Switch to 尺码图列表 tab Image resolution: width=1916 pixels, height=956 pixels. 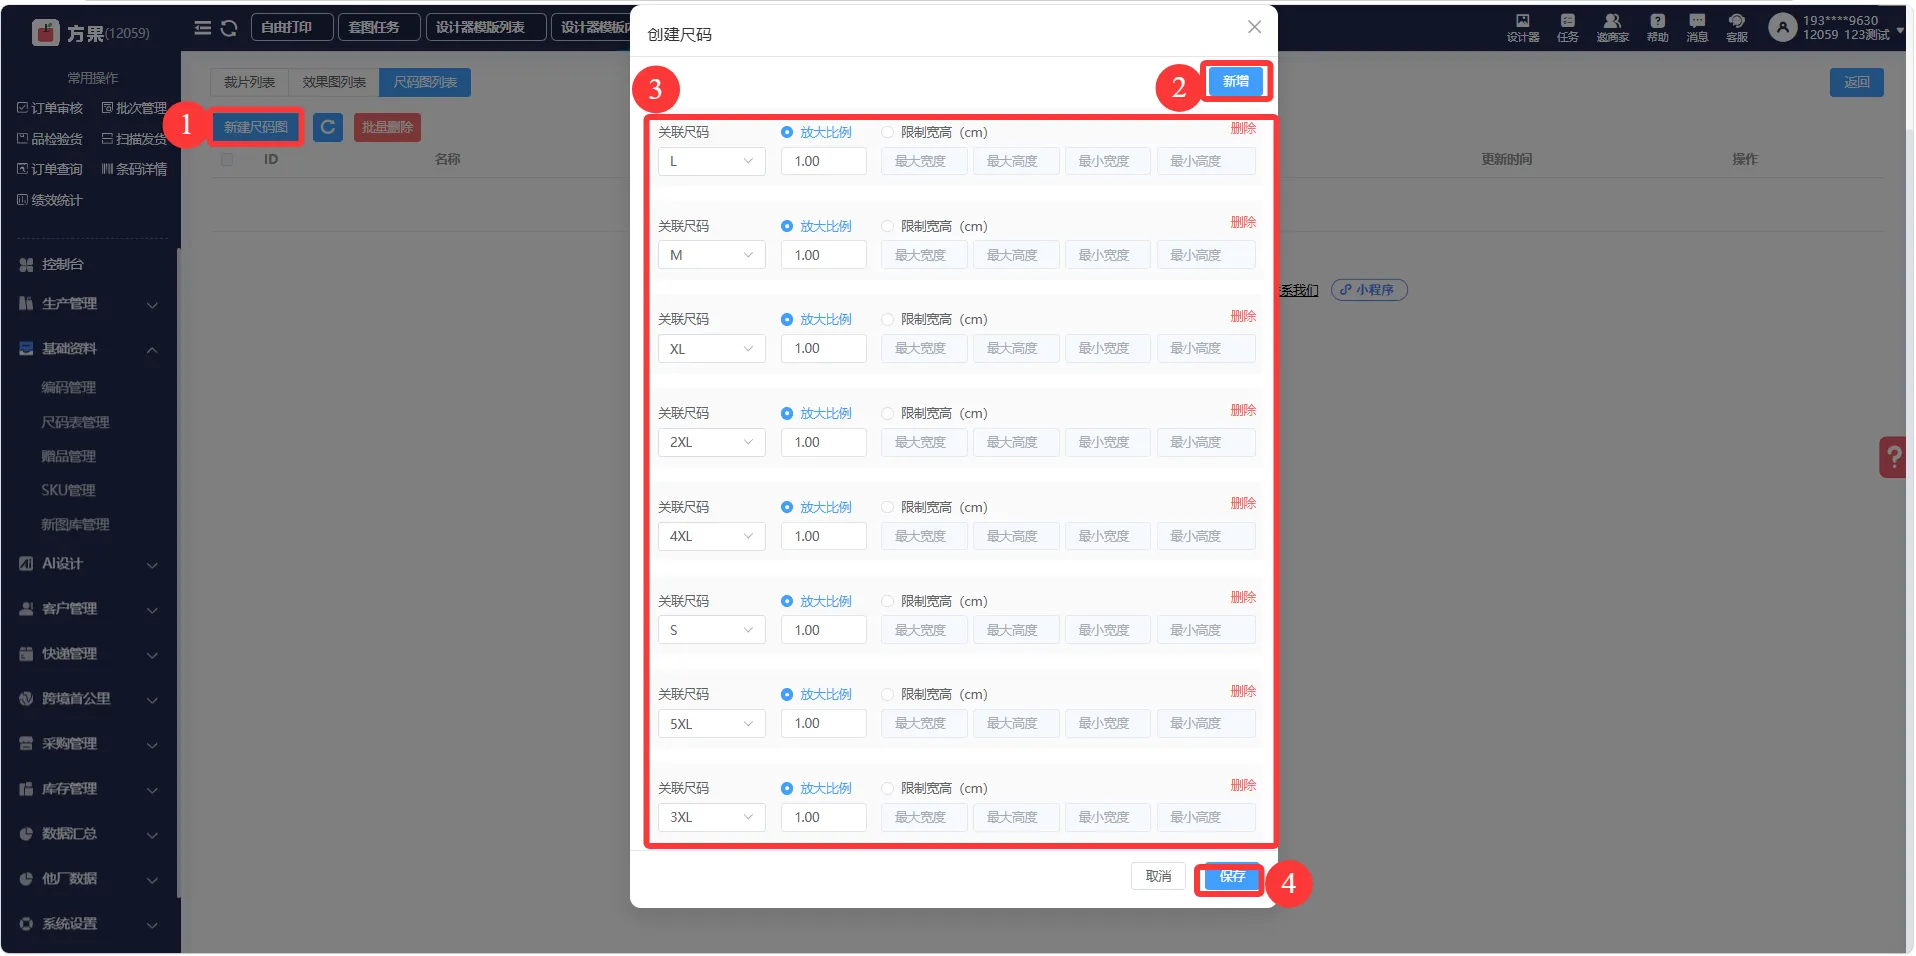tap(425, 82)
